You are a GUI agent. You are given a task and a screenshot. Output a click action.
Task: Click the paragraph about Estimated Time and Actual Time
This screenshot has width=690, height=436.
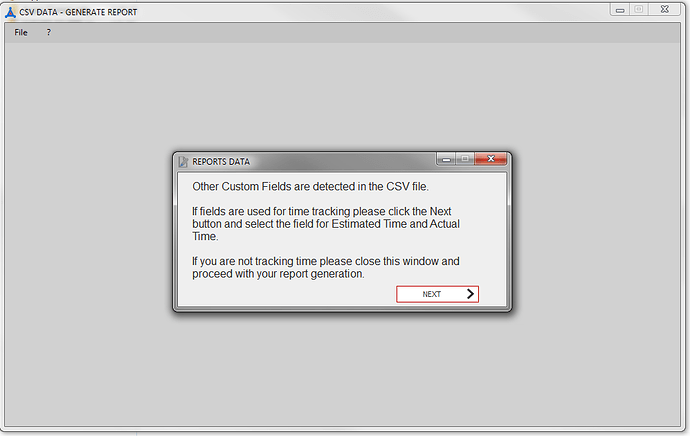click(326, 224)
